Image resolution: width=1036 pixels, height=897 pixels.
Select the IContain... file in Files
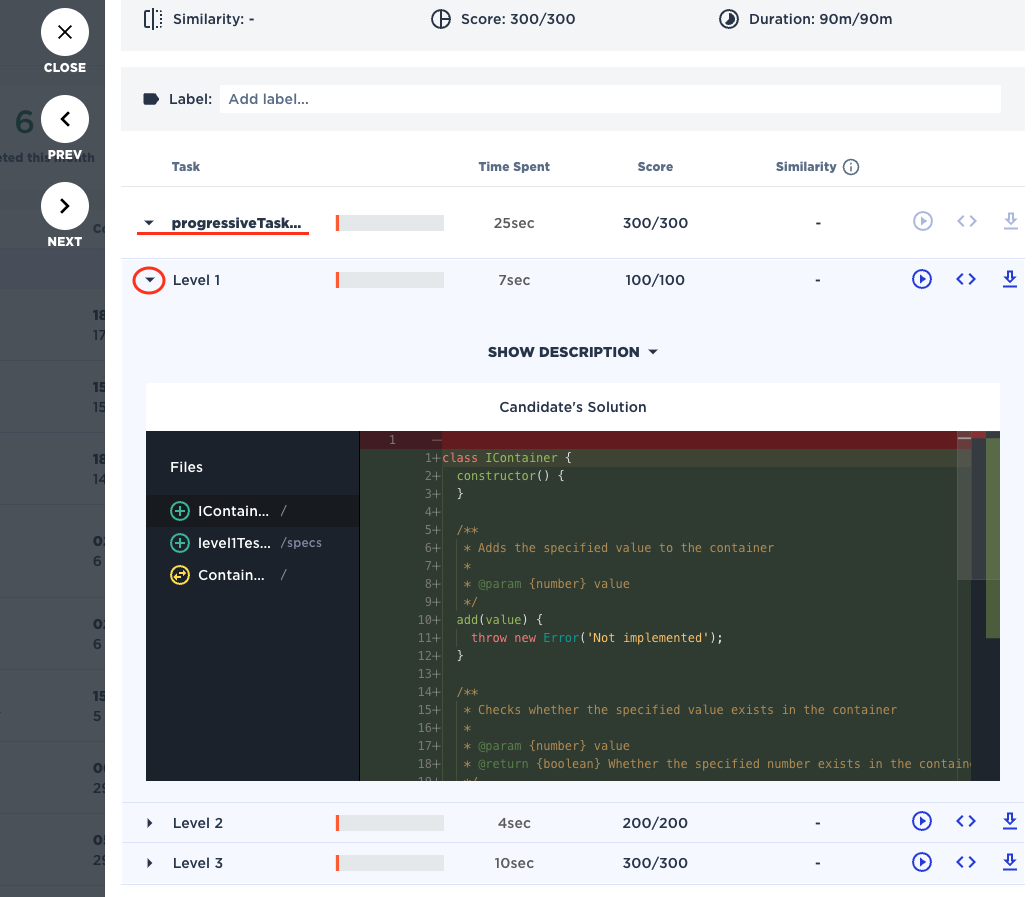[x=252, y=511]
